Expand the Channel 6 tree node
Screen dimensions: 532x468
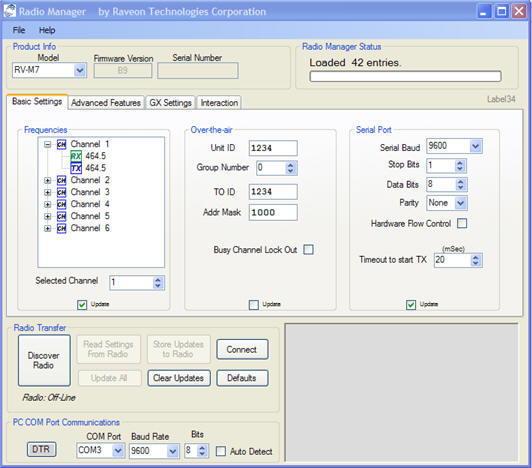[48, 228]
